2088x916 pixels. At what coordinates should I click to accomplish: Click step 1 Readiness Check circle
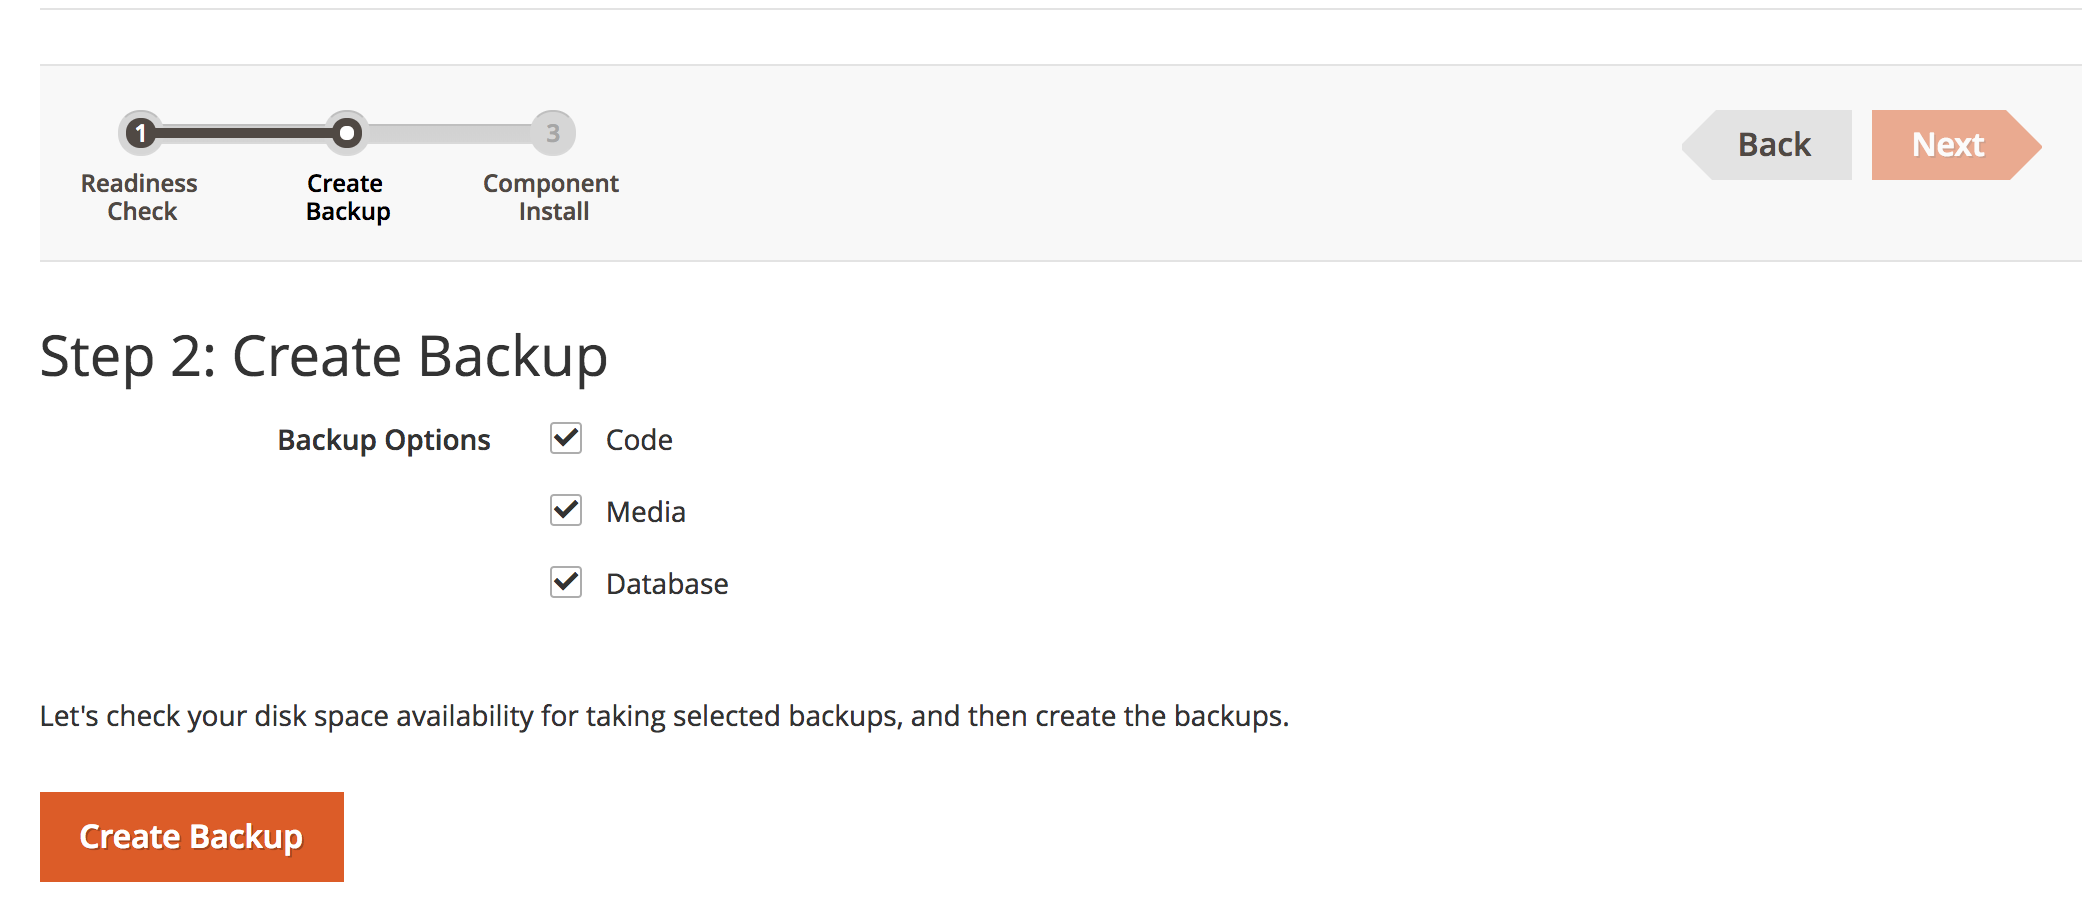click(141, 133)
